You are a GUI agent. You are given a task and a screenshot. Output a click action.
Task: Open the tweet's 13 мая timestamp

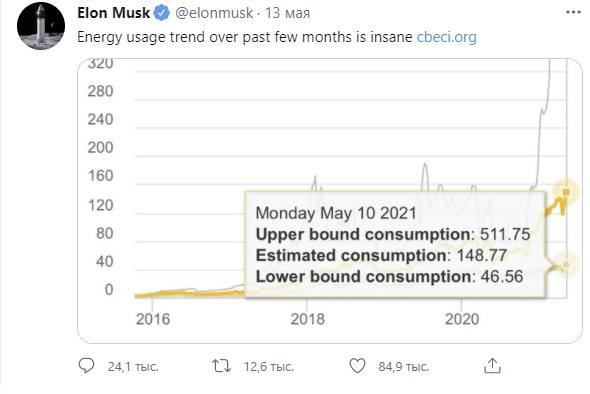(x=287, y=13)
